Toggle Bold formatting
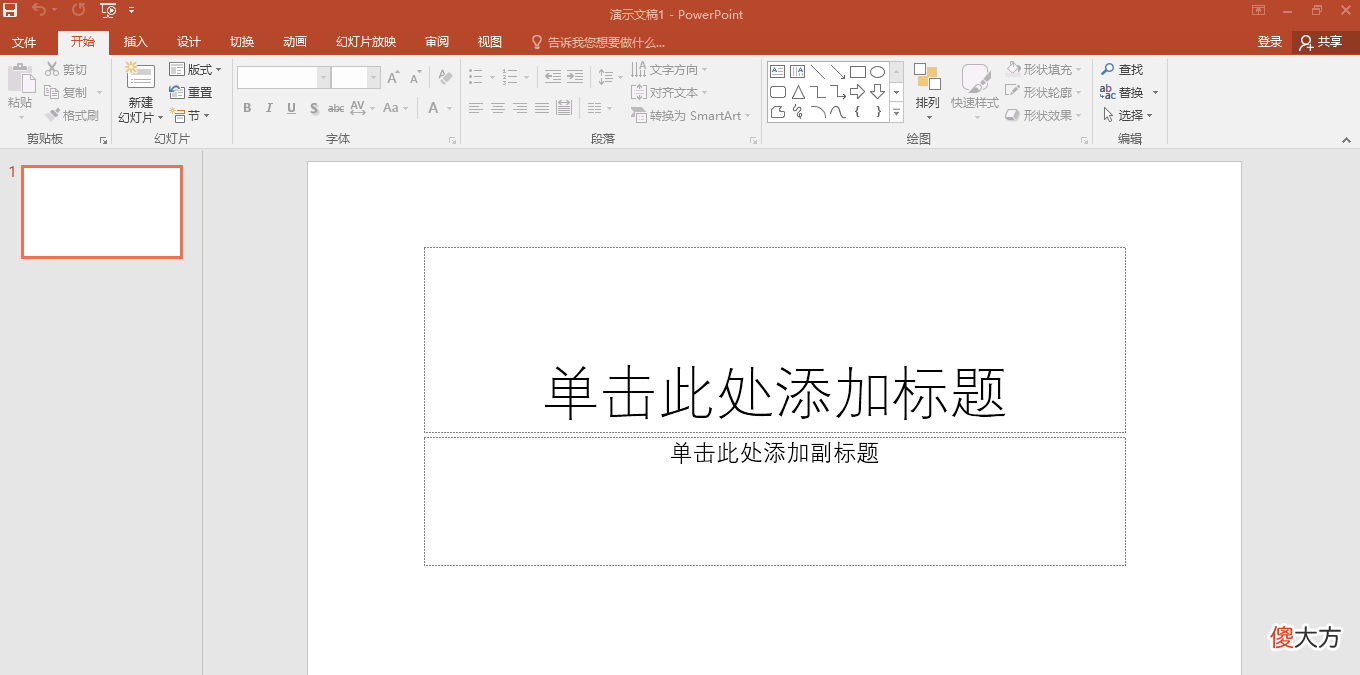 point(247,108)
